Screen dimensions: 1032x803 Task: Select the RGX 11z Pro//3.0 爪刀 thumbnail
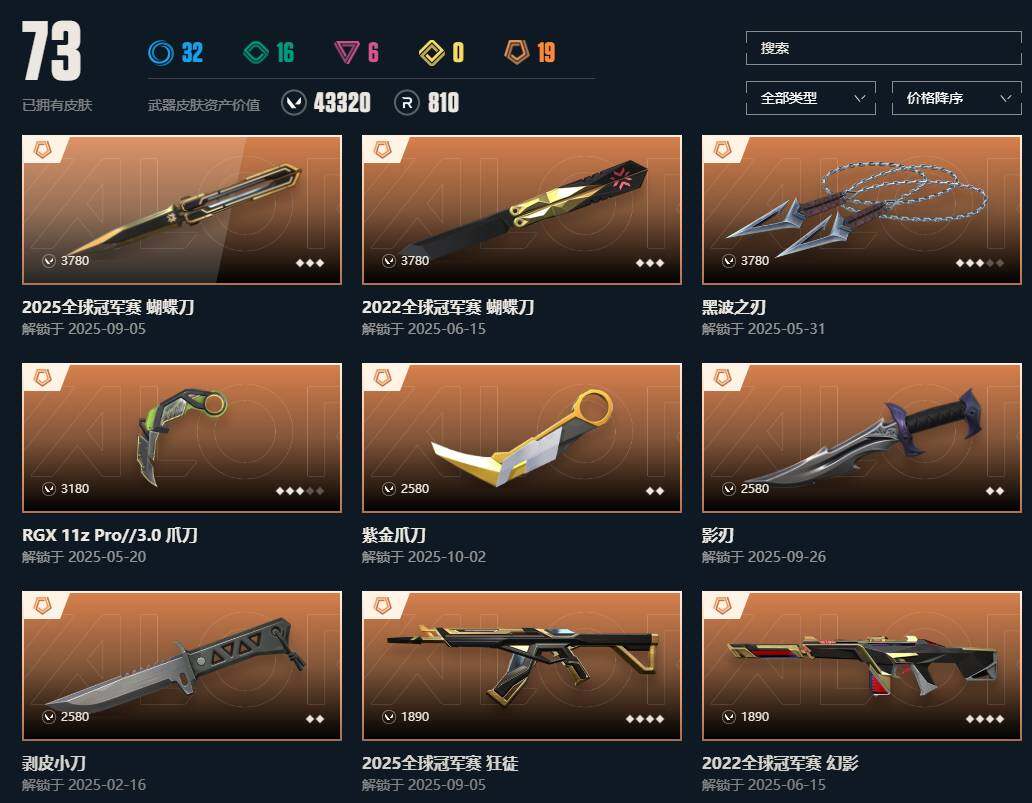coord(182,438)
